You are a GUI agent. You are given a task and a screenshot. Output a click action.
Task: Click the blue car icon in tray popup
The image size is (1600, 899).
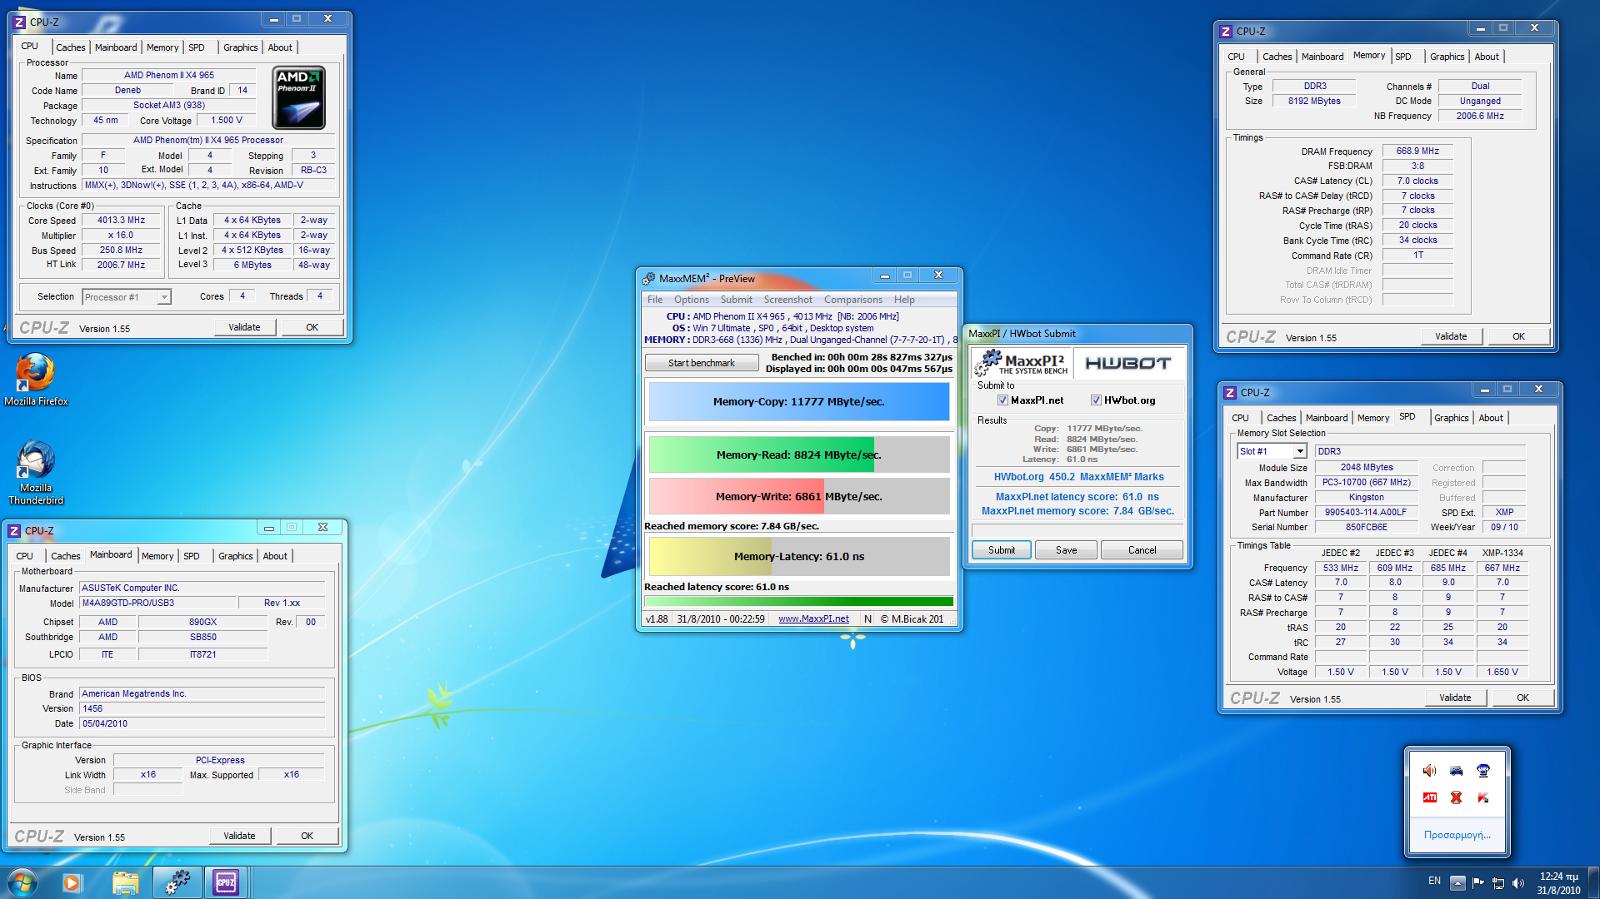(1456, 770)
